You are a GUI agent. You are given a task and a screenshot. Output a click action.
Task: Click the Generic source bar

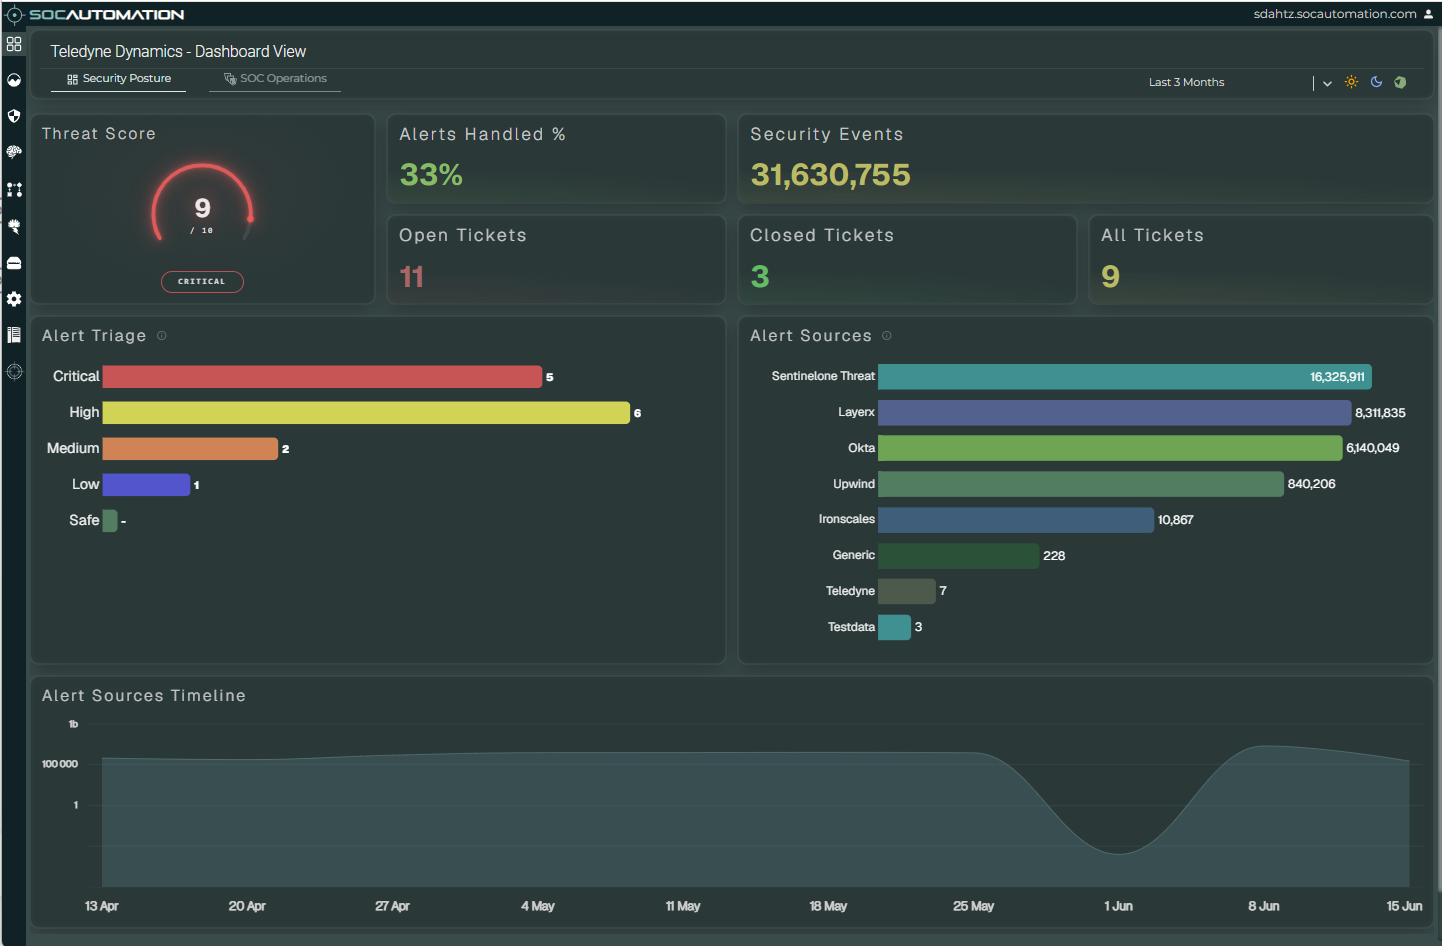[x=958, y=556]
